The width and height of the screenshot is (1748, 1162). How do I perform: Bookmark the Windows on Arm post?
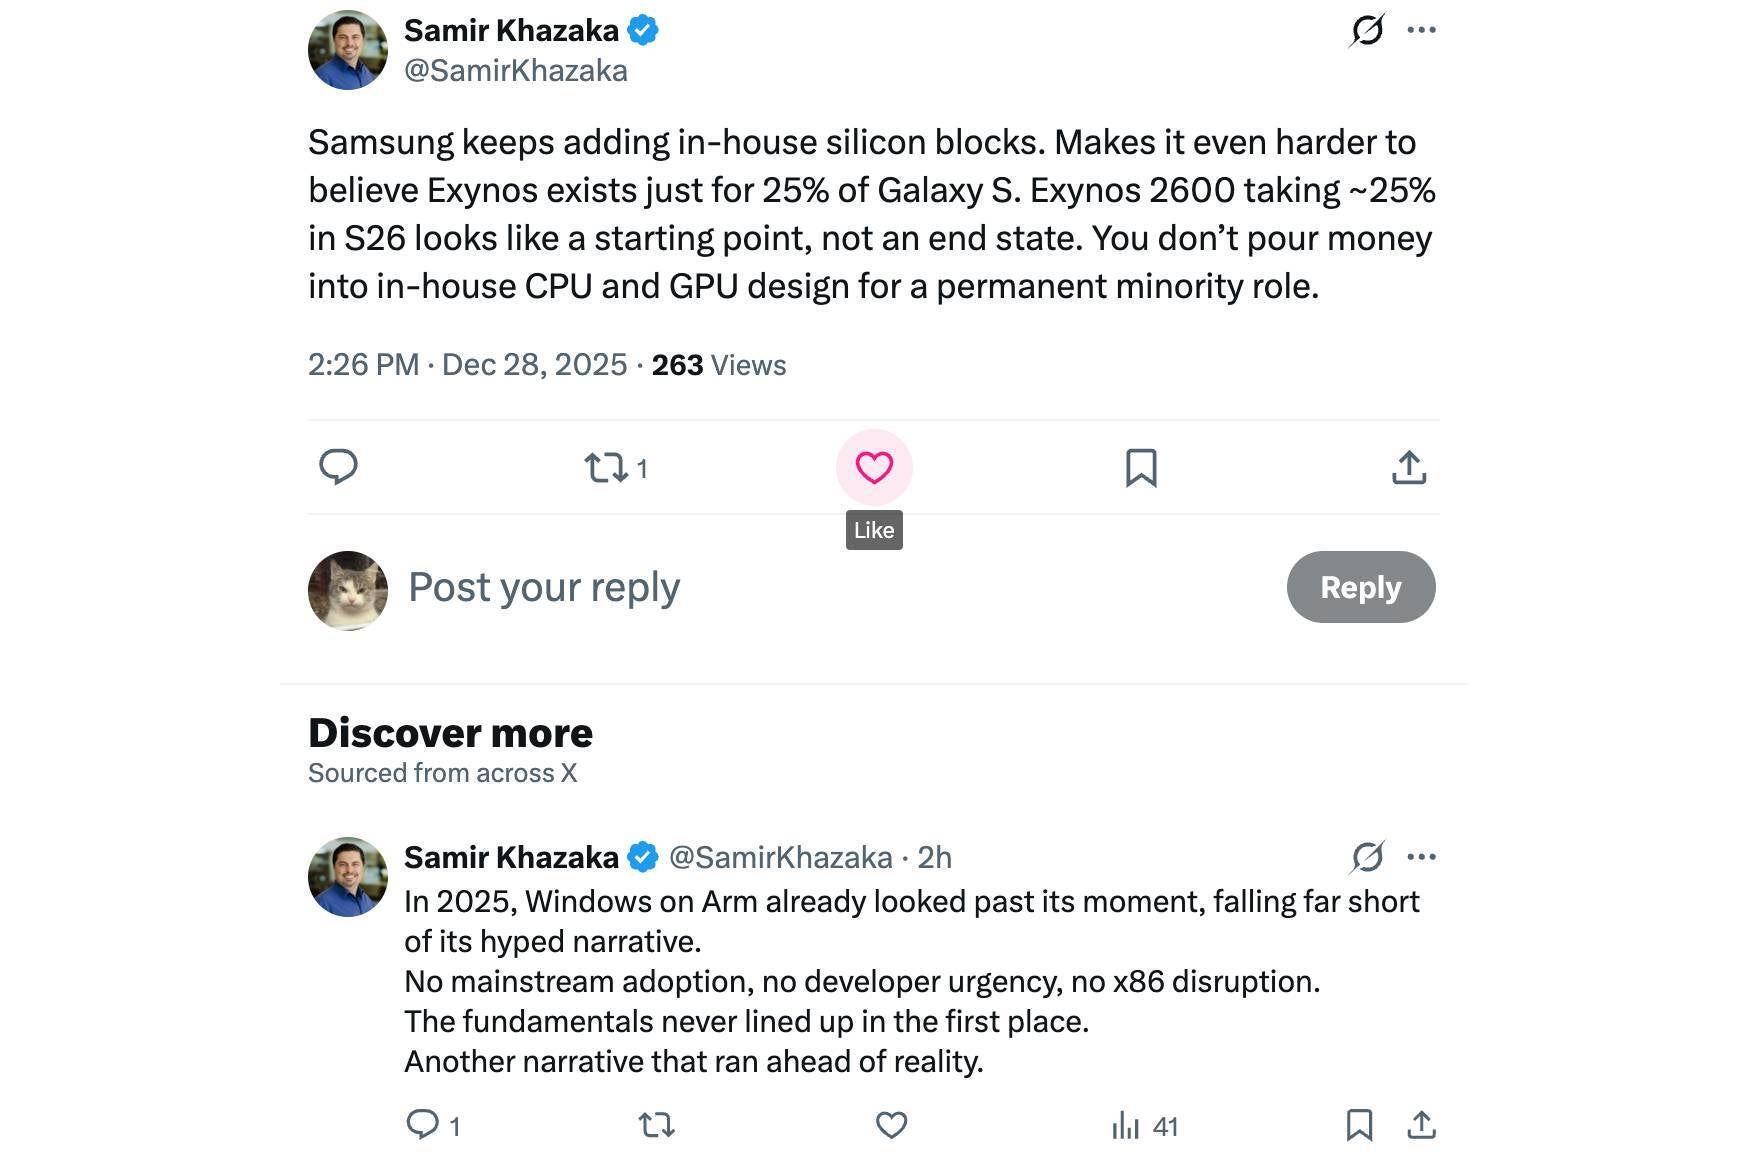pos(1359,1125)
